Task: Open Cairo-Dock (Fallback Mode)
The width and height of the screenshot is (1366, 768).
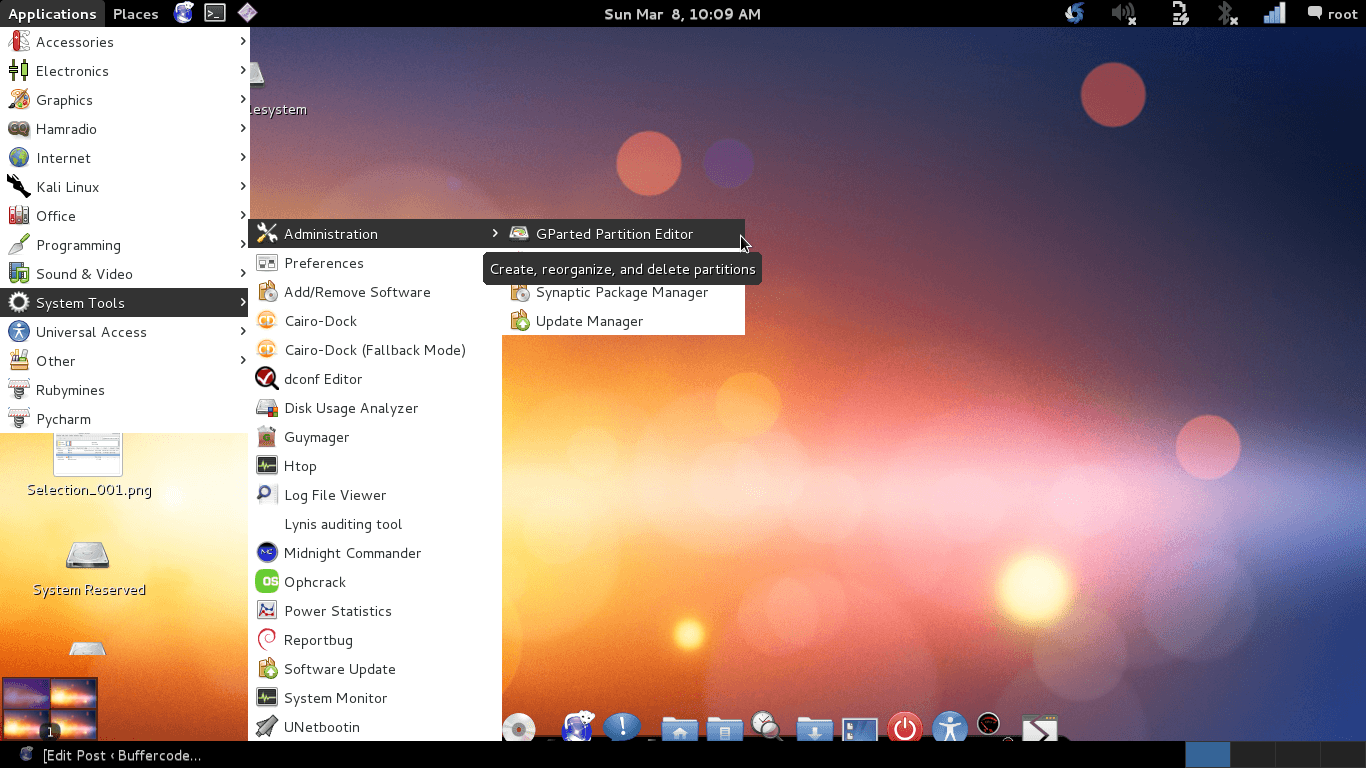Action: 375,350
